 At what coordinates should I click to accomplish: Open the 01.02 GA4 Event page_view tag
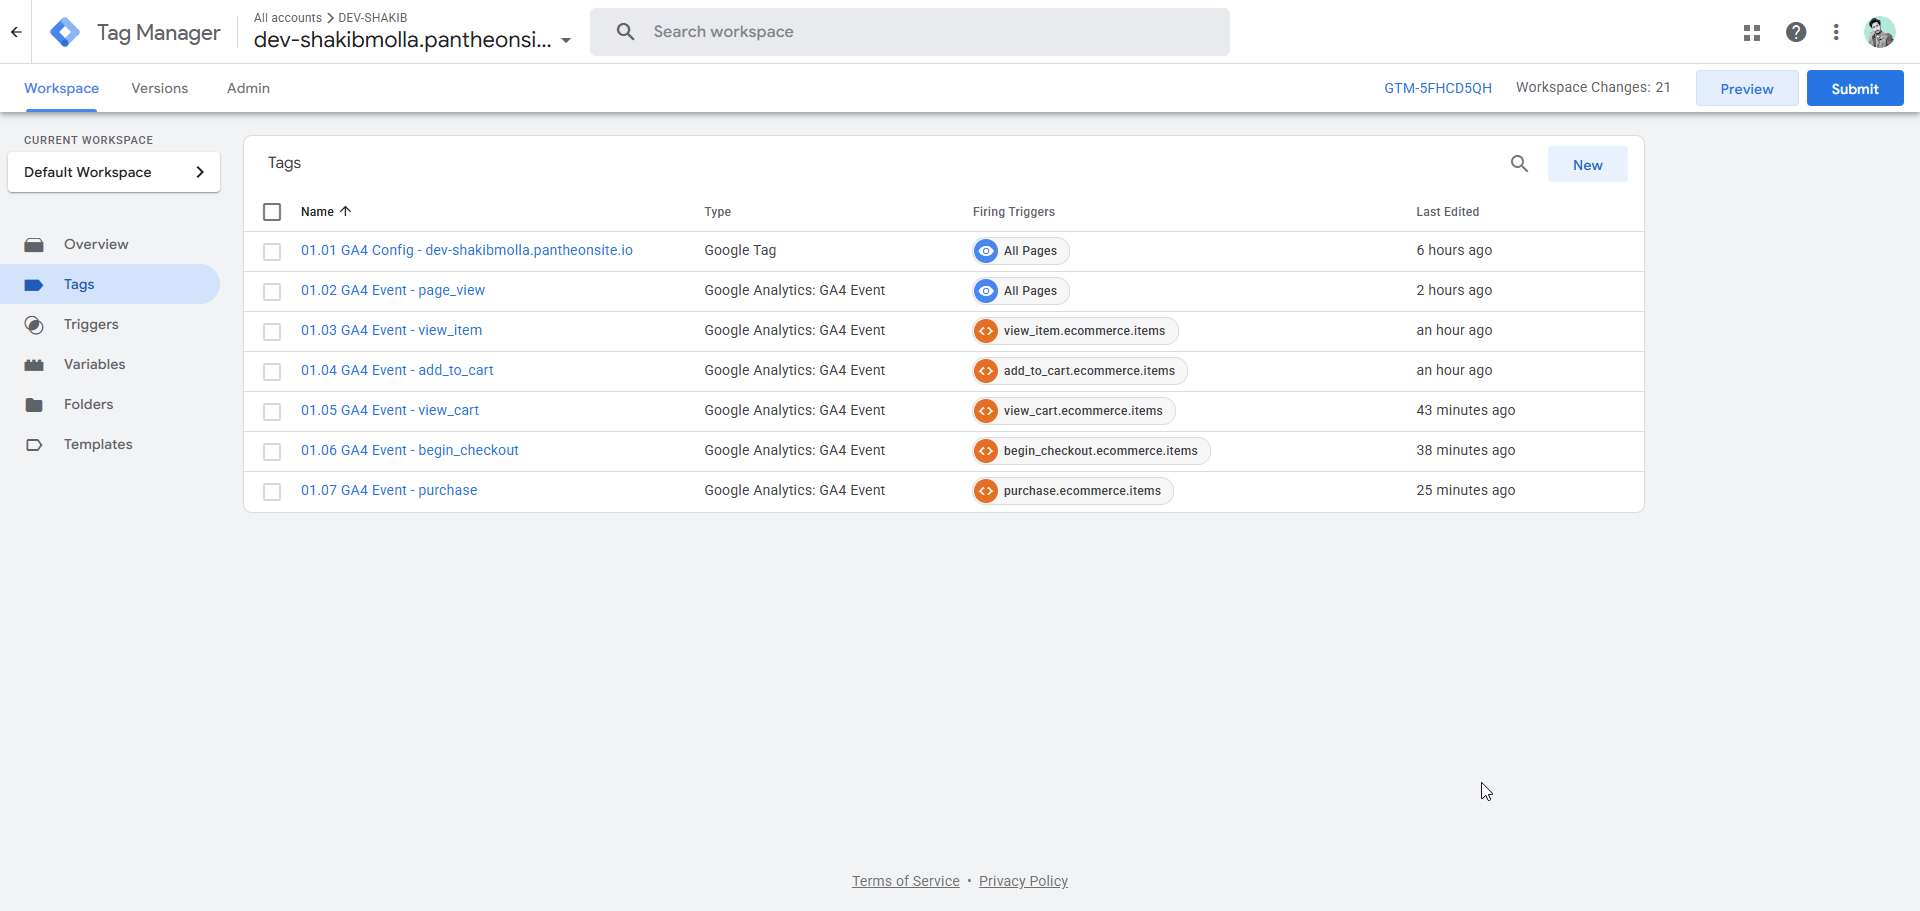[x=393, y=290]
